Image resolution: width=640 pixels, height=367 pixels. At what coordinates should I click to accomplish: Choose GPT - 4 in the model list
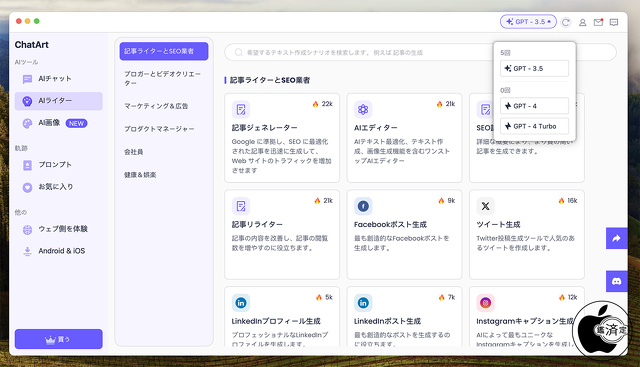point(534,106)
